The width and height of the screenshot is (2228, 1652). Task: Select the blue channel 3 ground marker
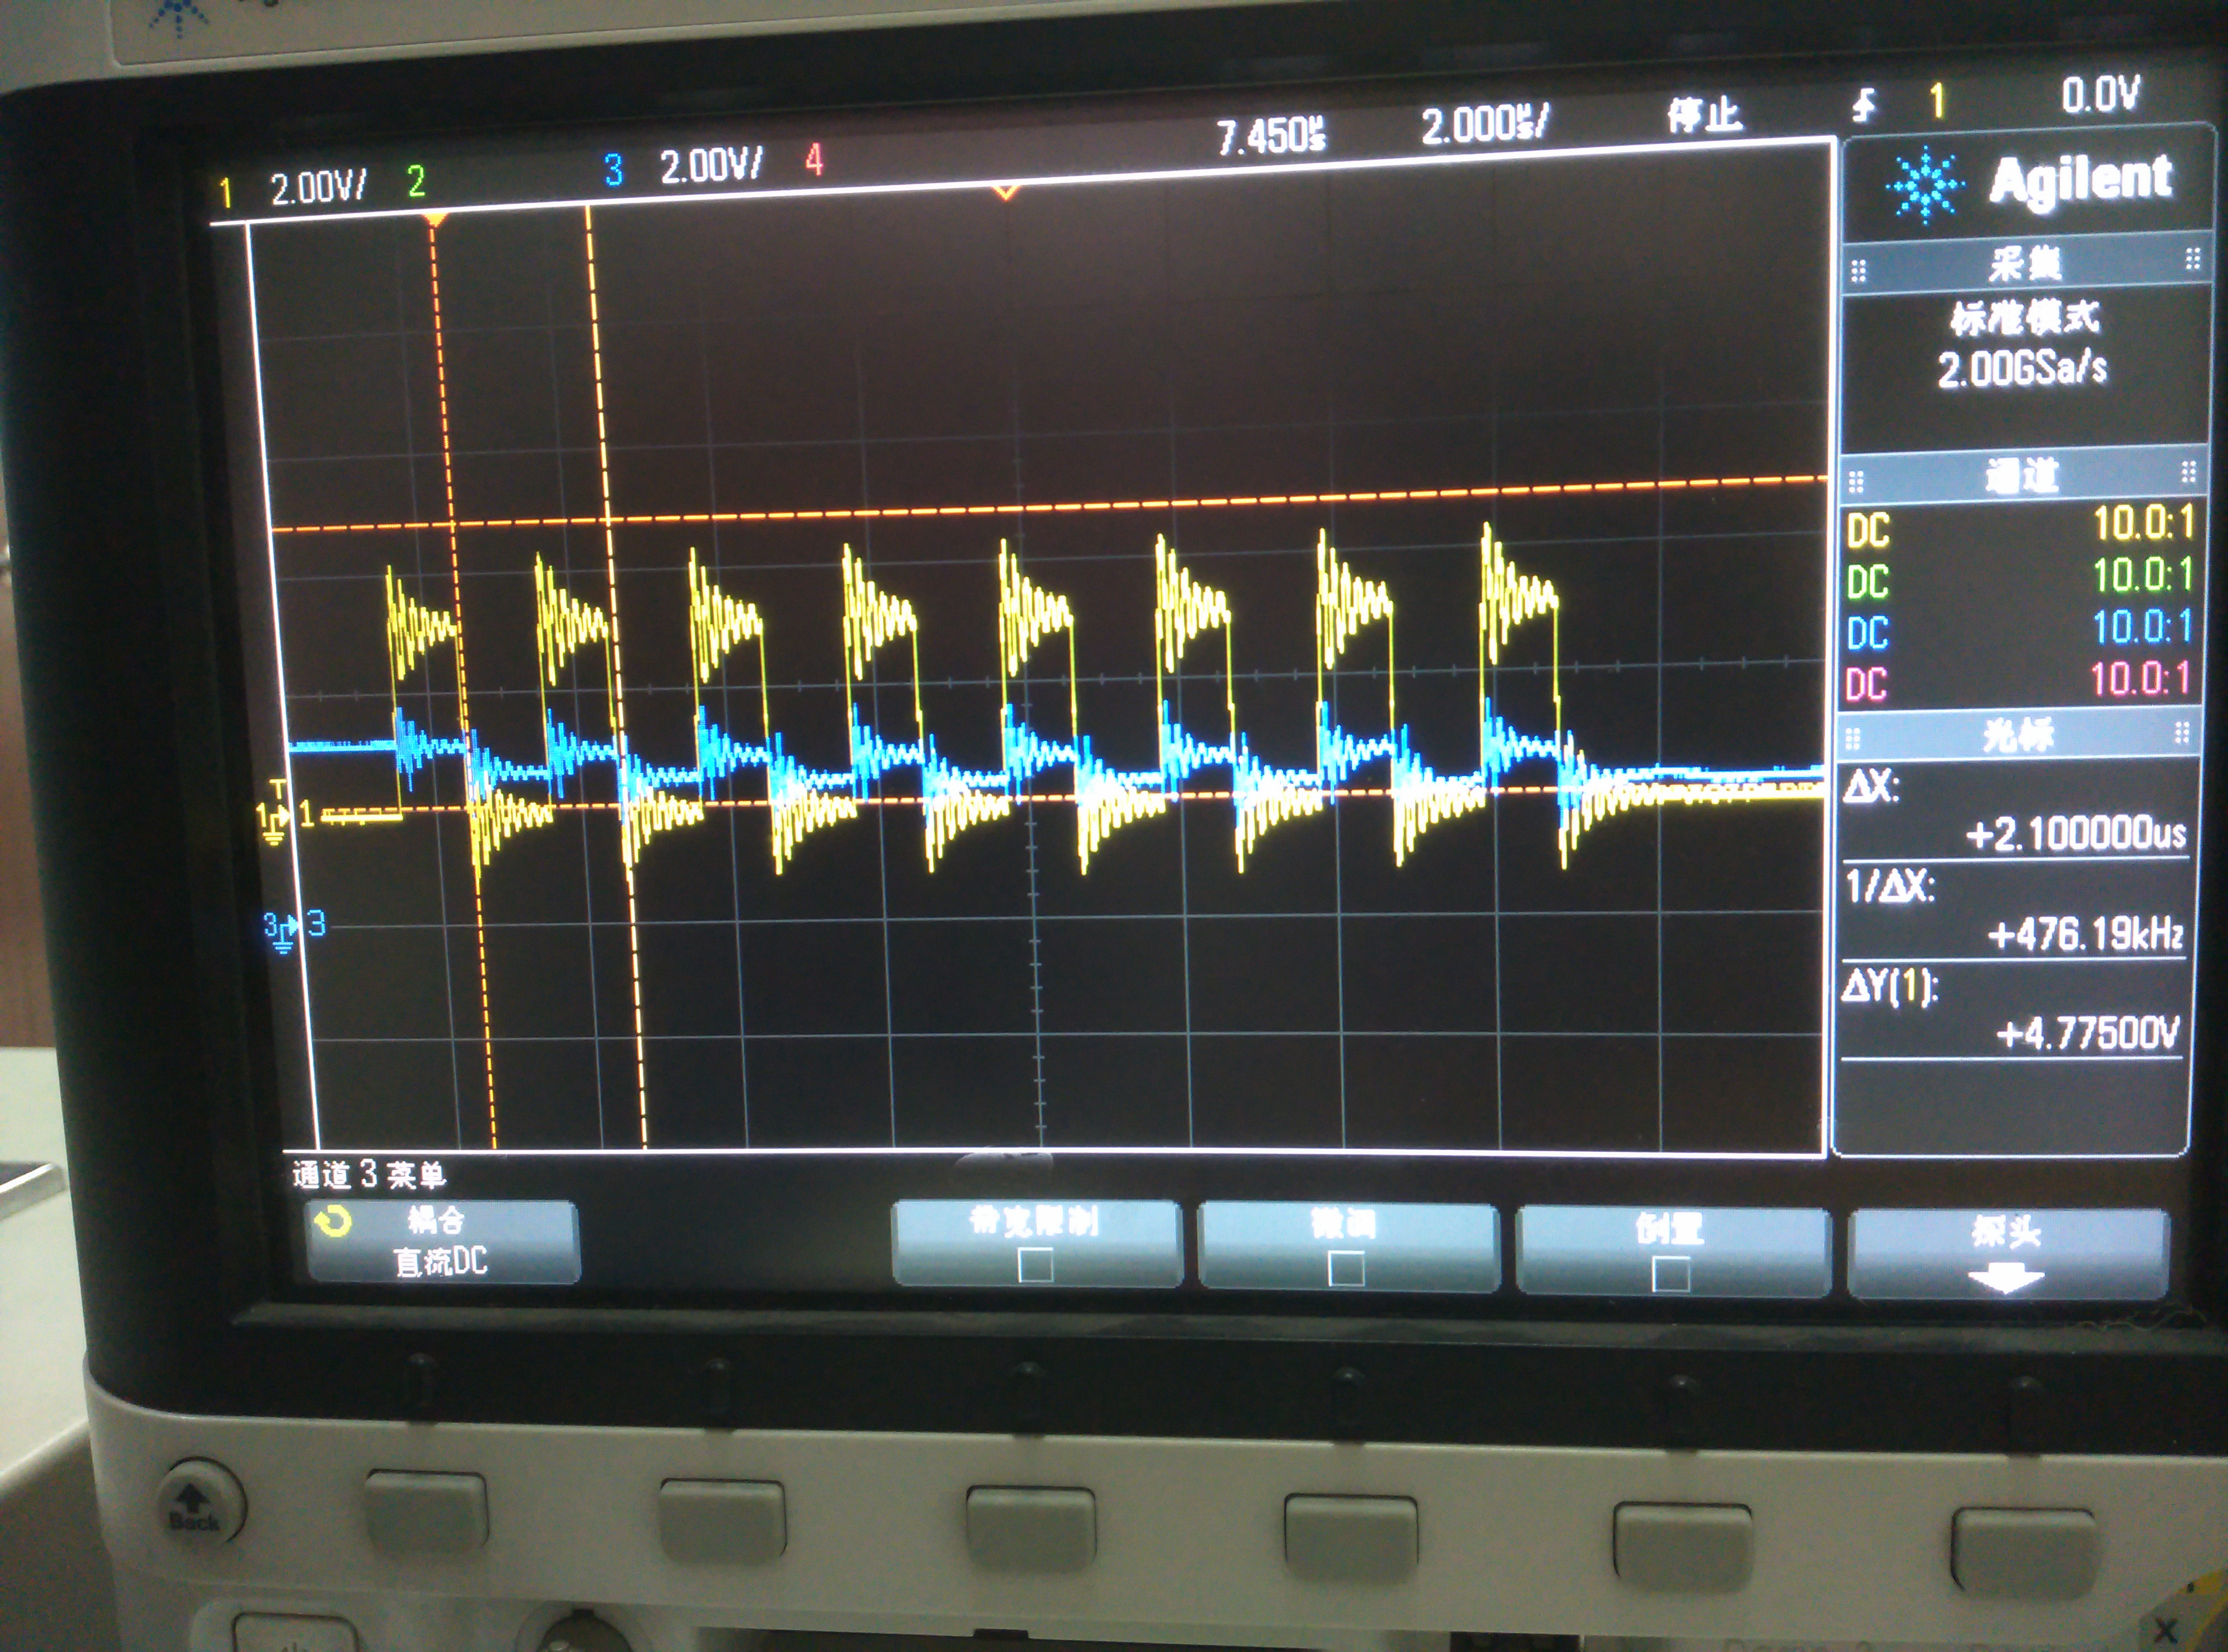click(x=282, y=930)
